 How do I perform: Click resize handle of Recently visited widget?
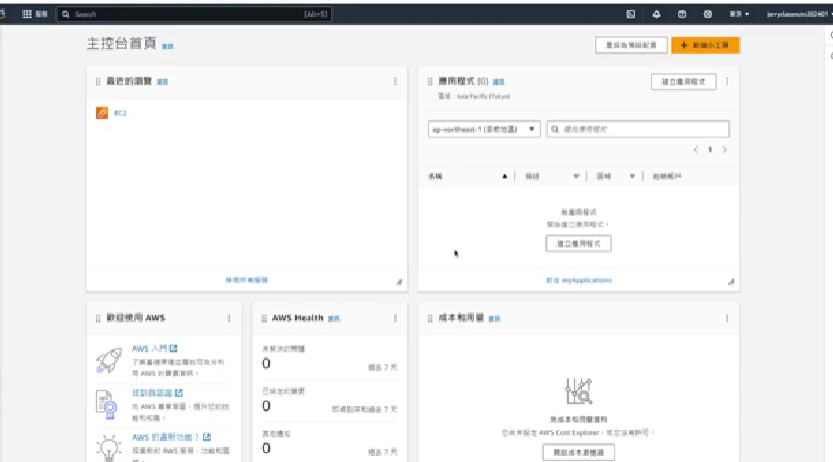tap(399, 282)
